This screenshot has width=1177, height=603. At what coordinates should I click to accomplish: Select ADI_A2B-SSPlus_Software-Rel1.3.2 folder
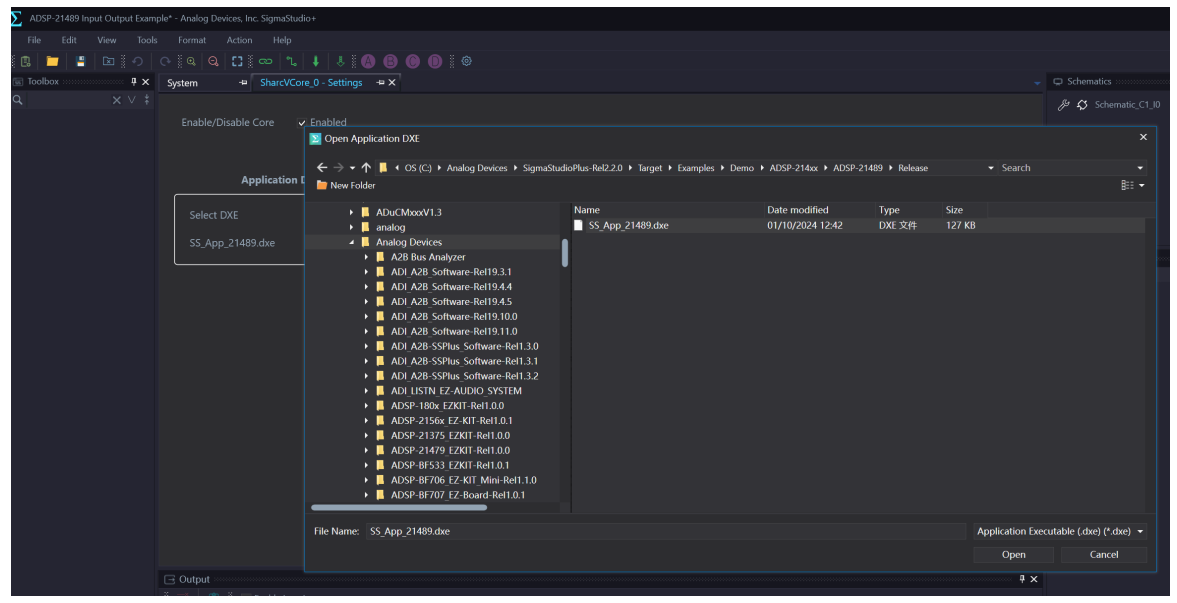click(x=464, y=376)
